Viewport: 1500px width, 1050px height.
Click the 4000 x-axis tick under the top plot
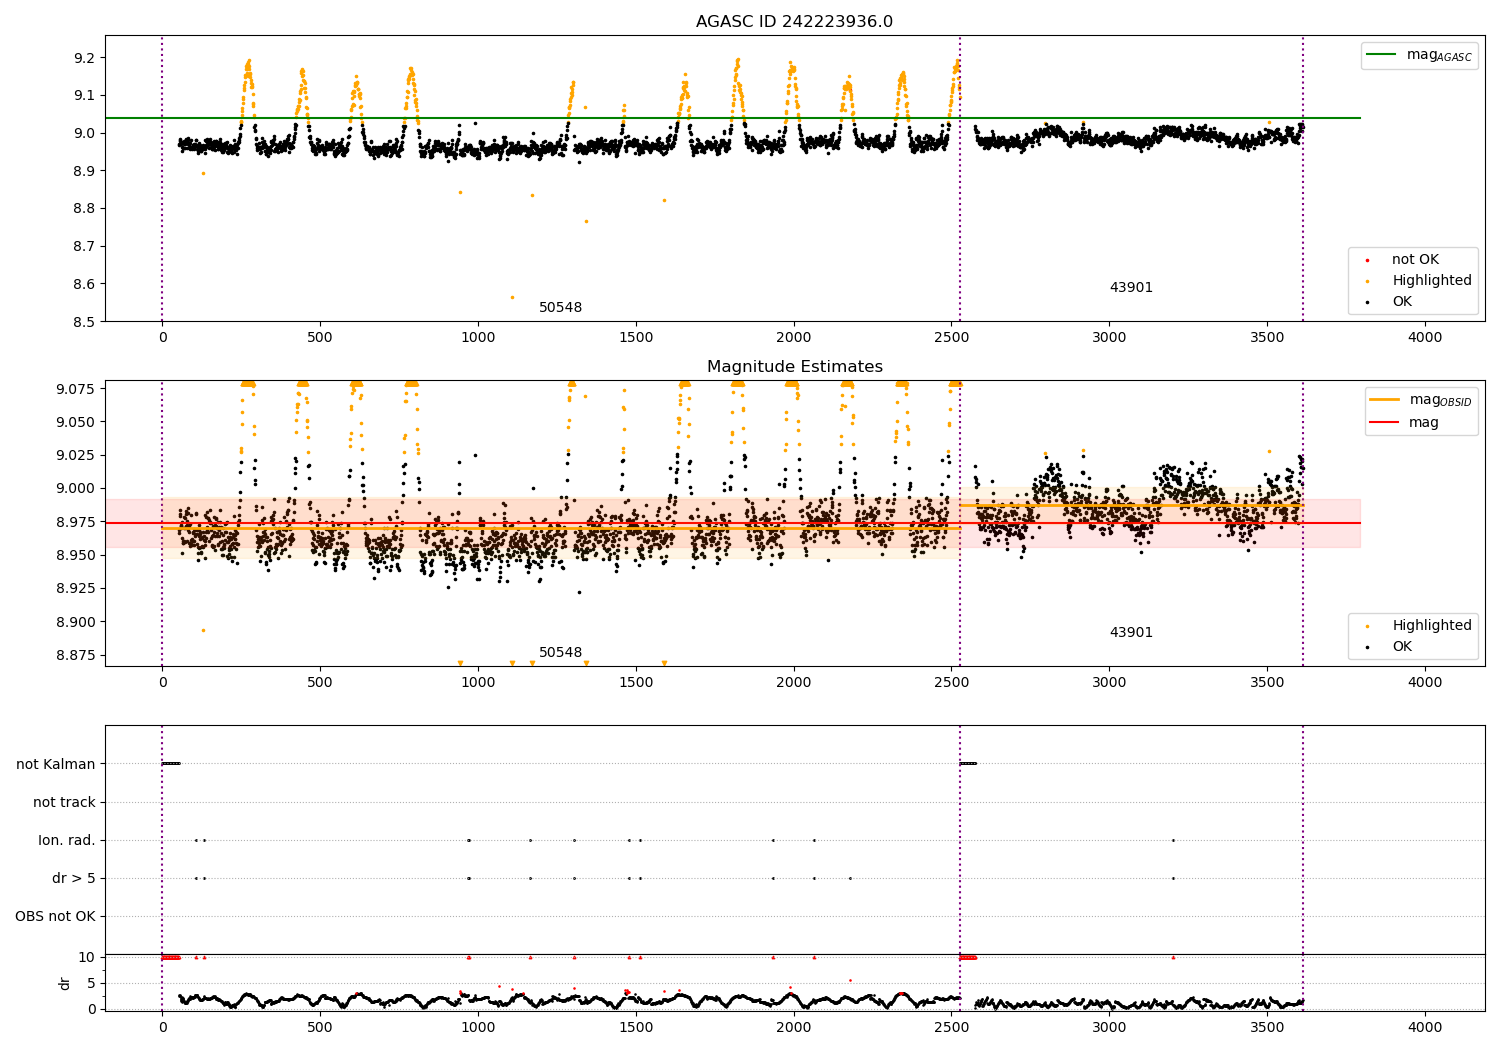[x=1425, y=338]
